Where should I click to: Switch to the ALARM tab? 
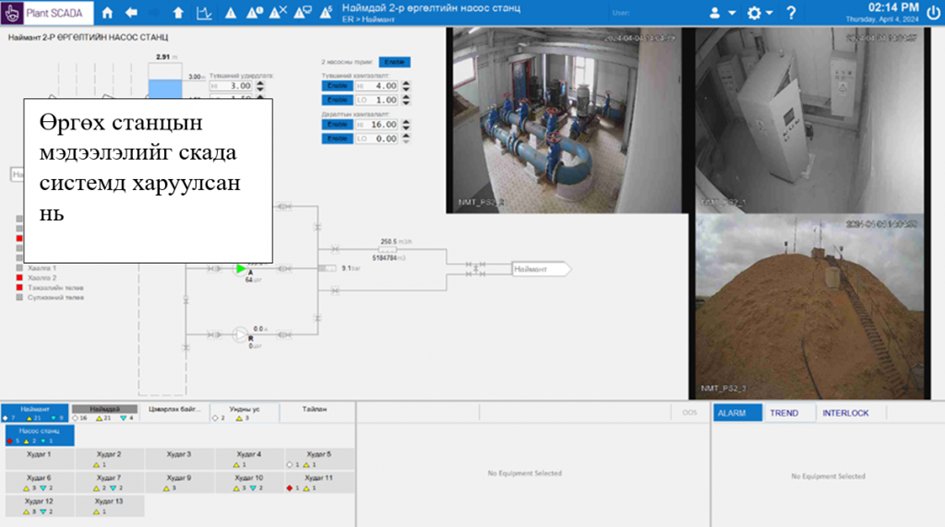click(738, 413)
